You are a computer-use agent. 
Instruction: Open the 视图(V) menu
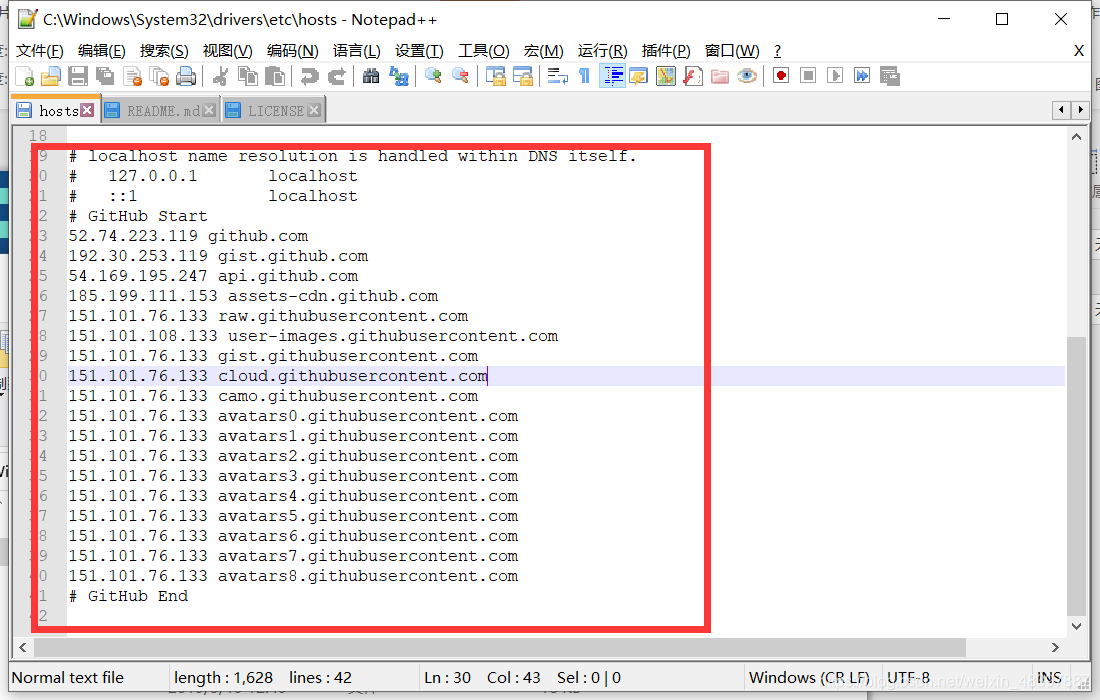pyautogui.click(x=227, y=51)
